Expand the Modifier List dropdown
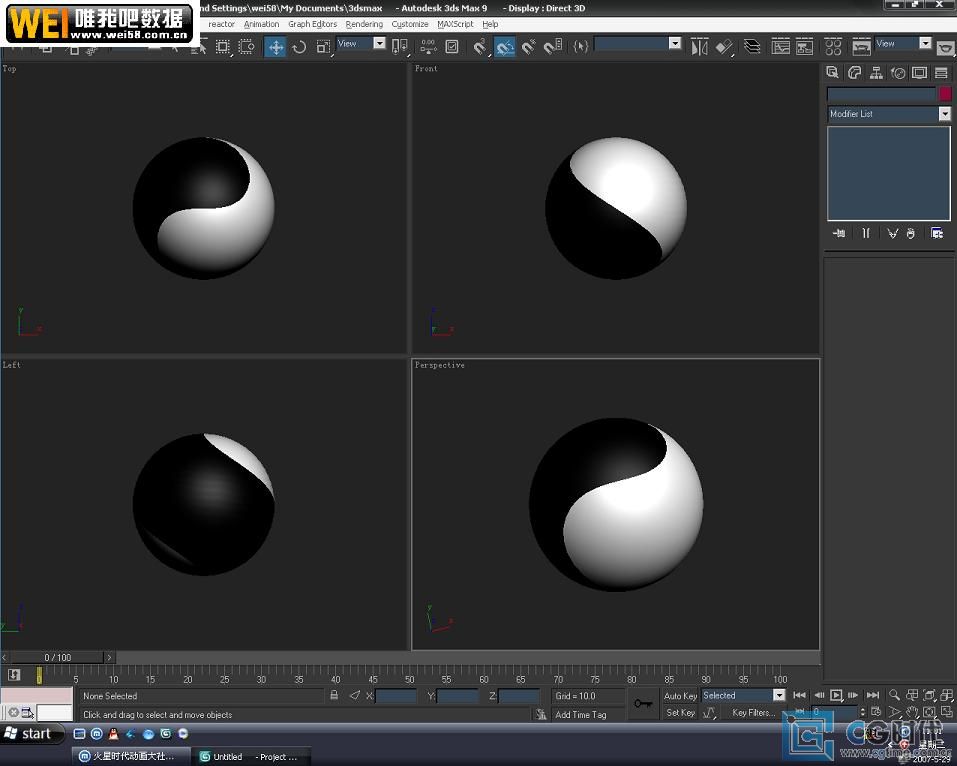Screen dimensions: 957x766 pyautogui.click(x=944, y=114)
